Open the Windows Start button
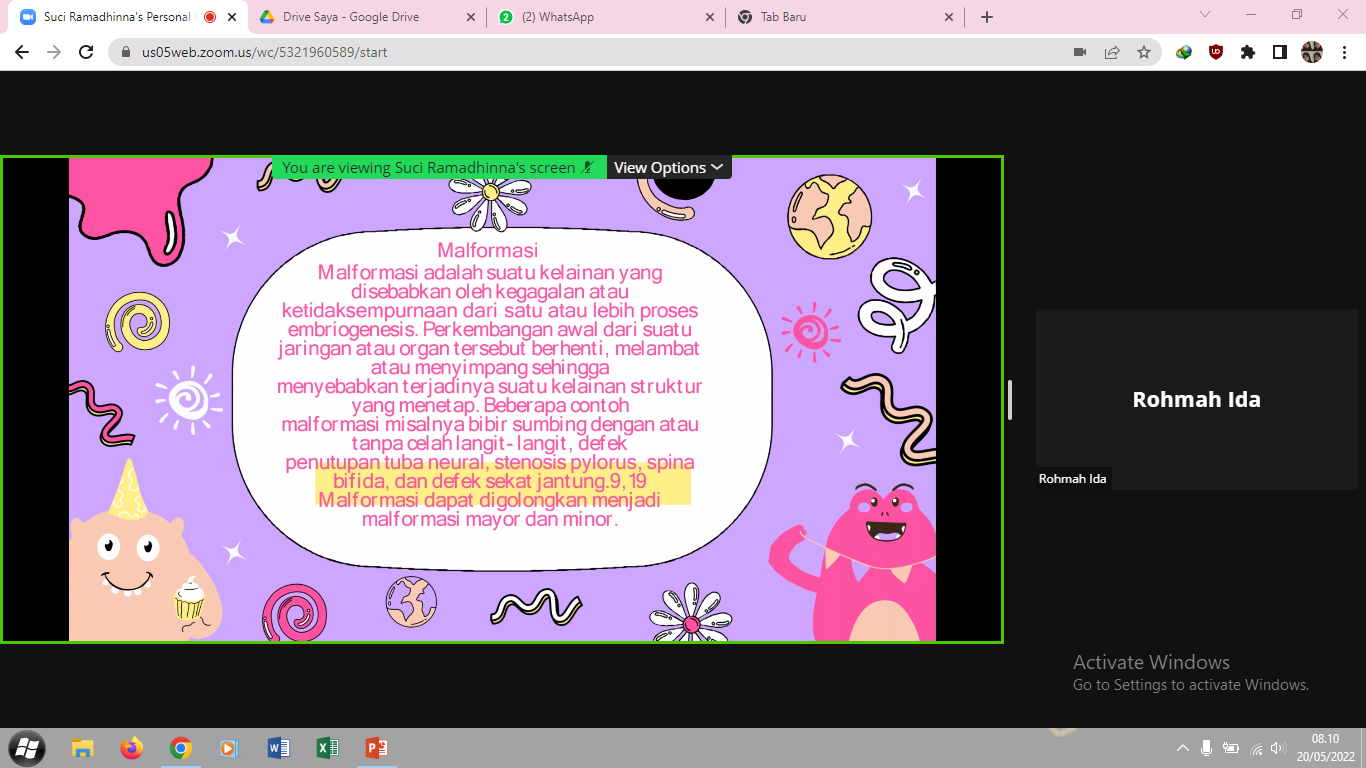The height and width of the screenshot is (768, 1366). coord(27,748)
